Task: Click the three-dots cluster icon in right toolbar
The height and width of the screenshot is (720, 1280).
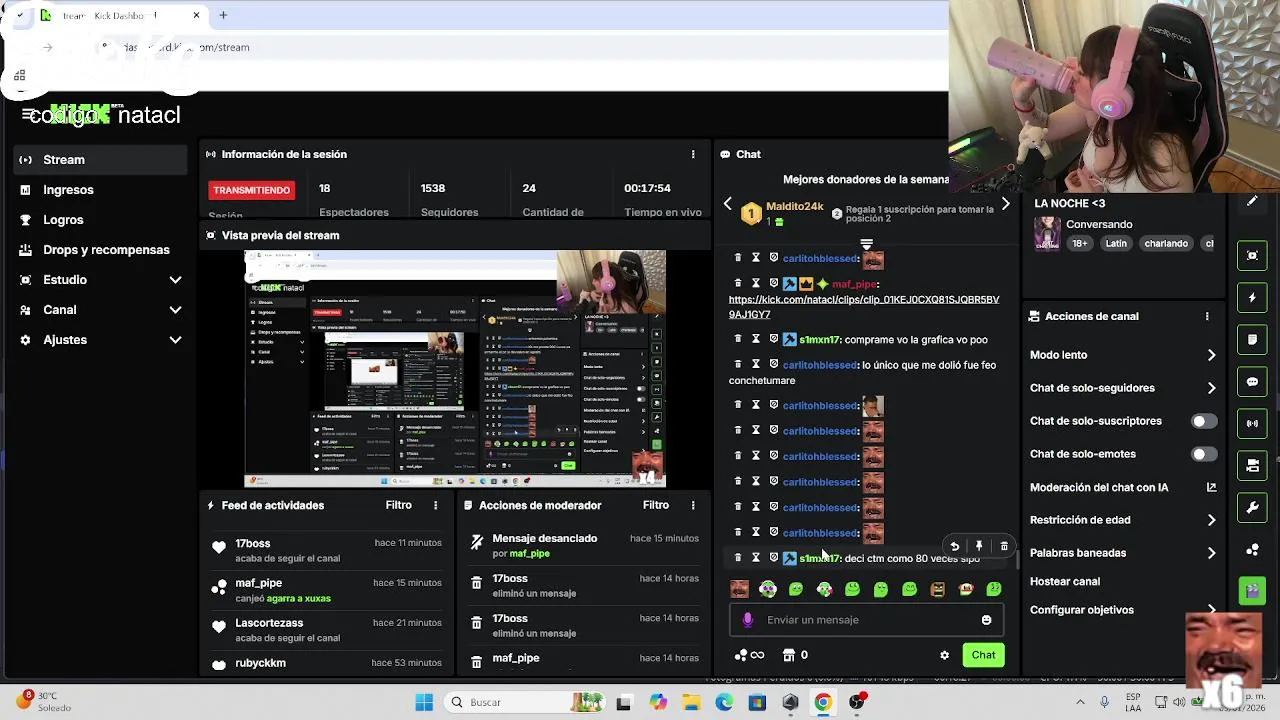Action: [x=1252, y=550]
